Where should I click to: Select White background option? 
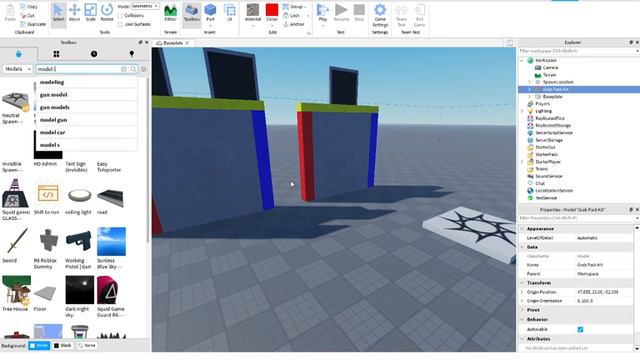coord(39,346)
